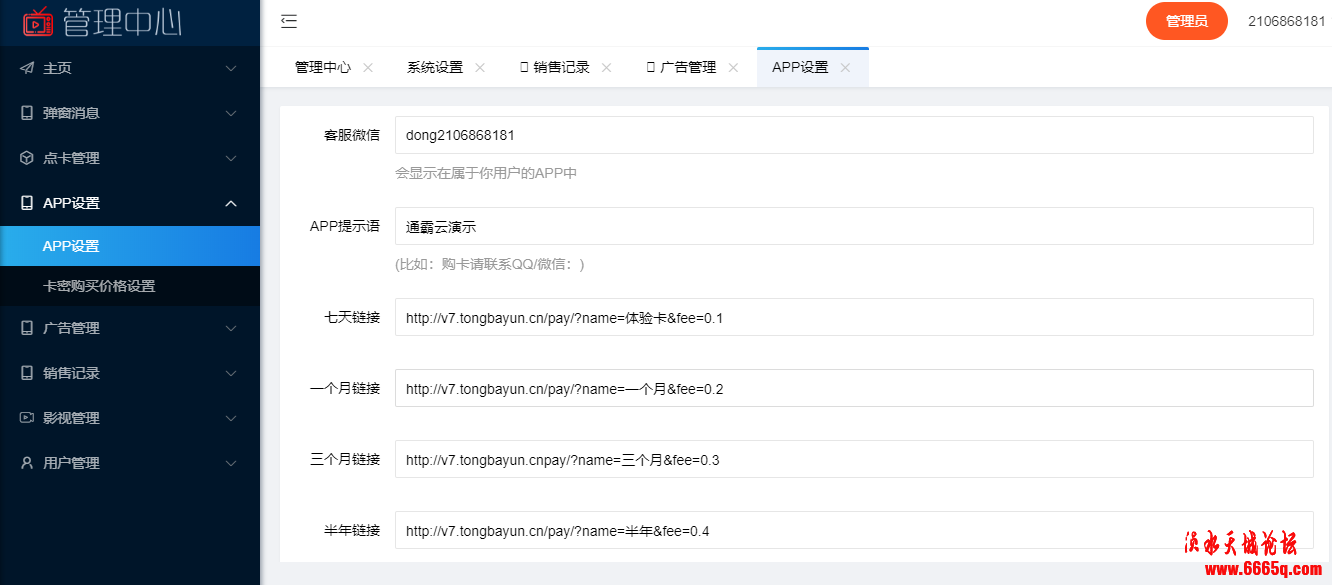This screenshot has height=585, width=1332.
Task: Focus the 一个月链接 input field
Action: (854, 388)
